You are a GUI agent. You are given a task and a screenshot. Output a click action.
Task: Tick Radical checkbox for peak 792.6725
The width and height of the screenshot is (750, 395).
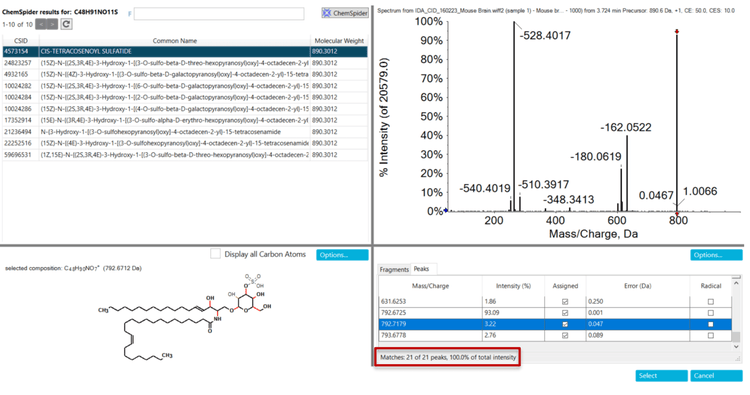coord(710,313)
